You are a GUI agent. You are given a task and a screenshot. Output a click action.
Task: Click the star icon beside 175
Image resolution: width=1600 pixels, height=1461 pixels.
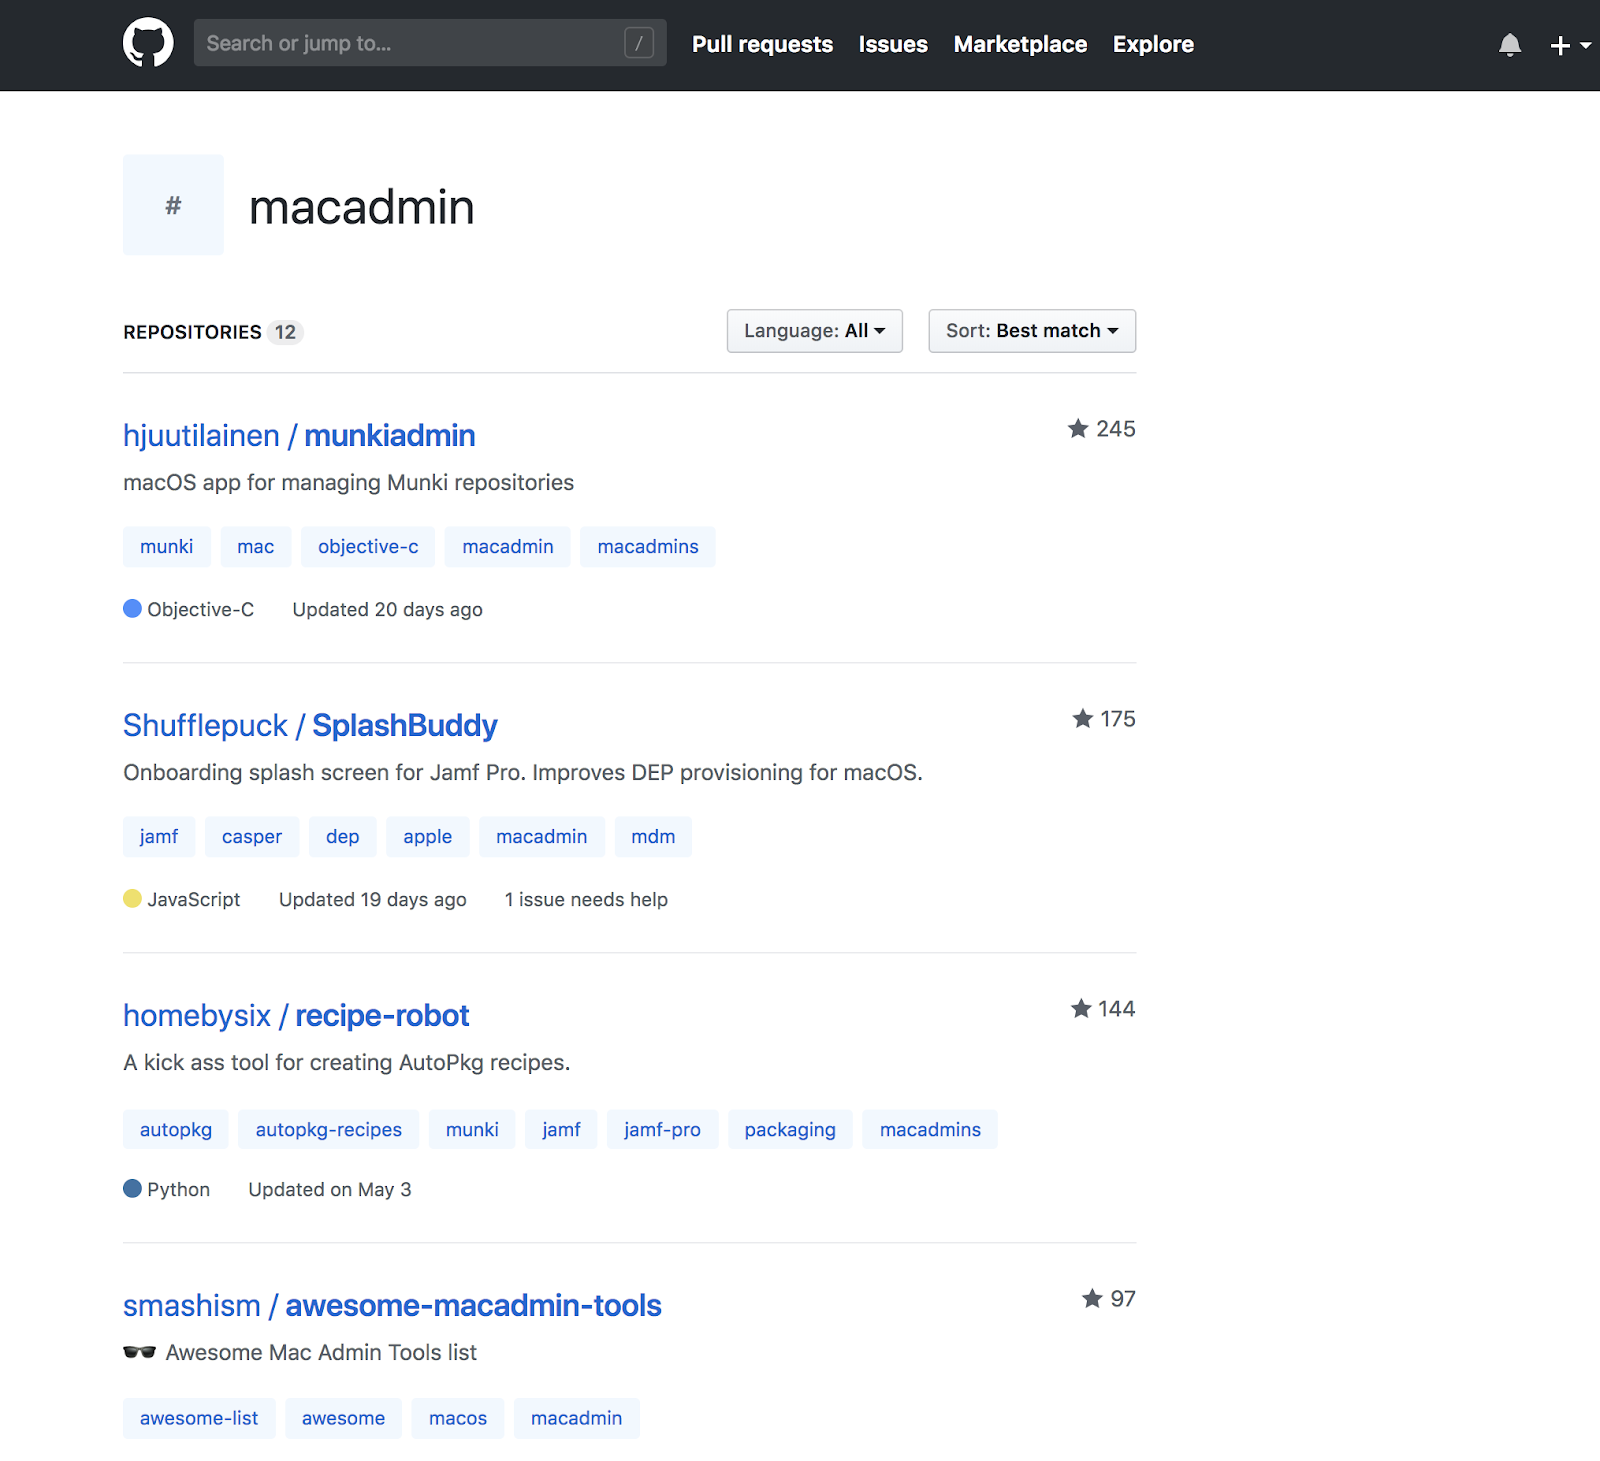(1082, 719)
